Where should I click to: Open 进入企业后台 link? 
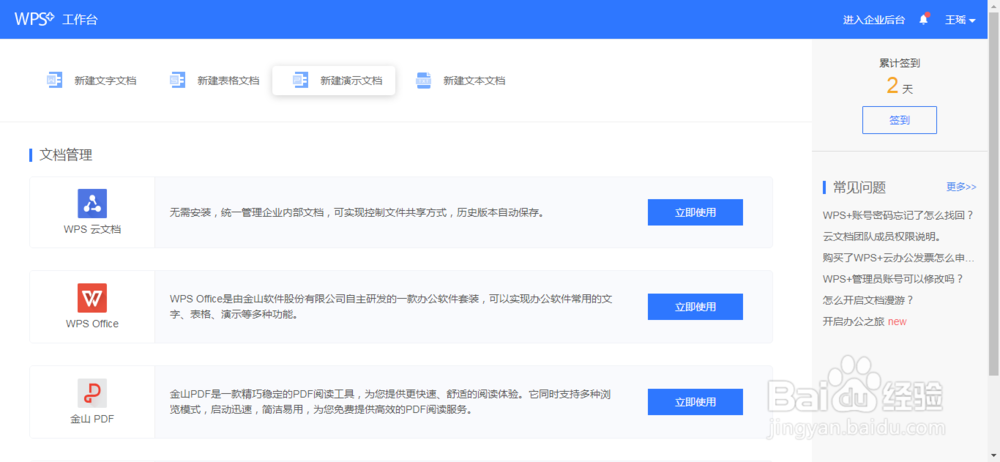(x=874, y=20)
